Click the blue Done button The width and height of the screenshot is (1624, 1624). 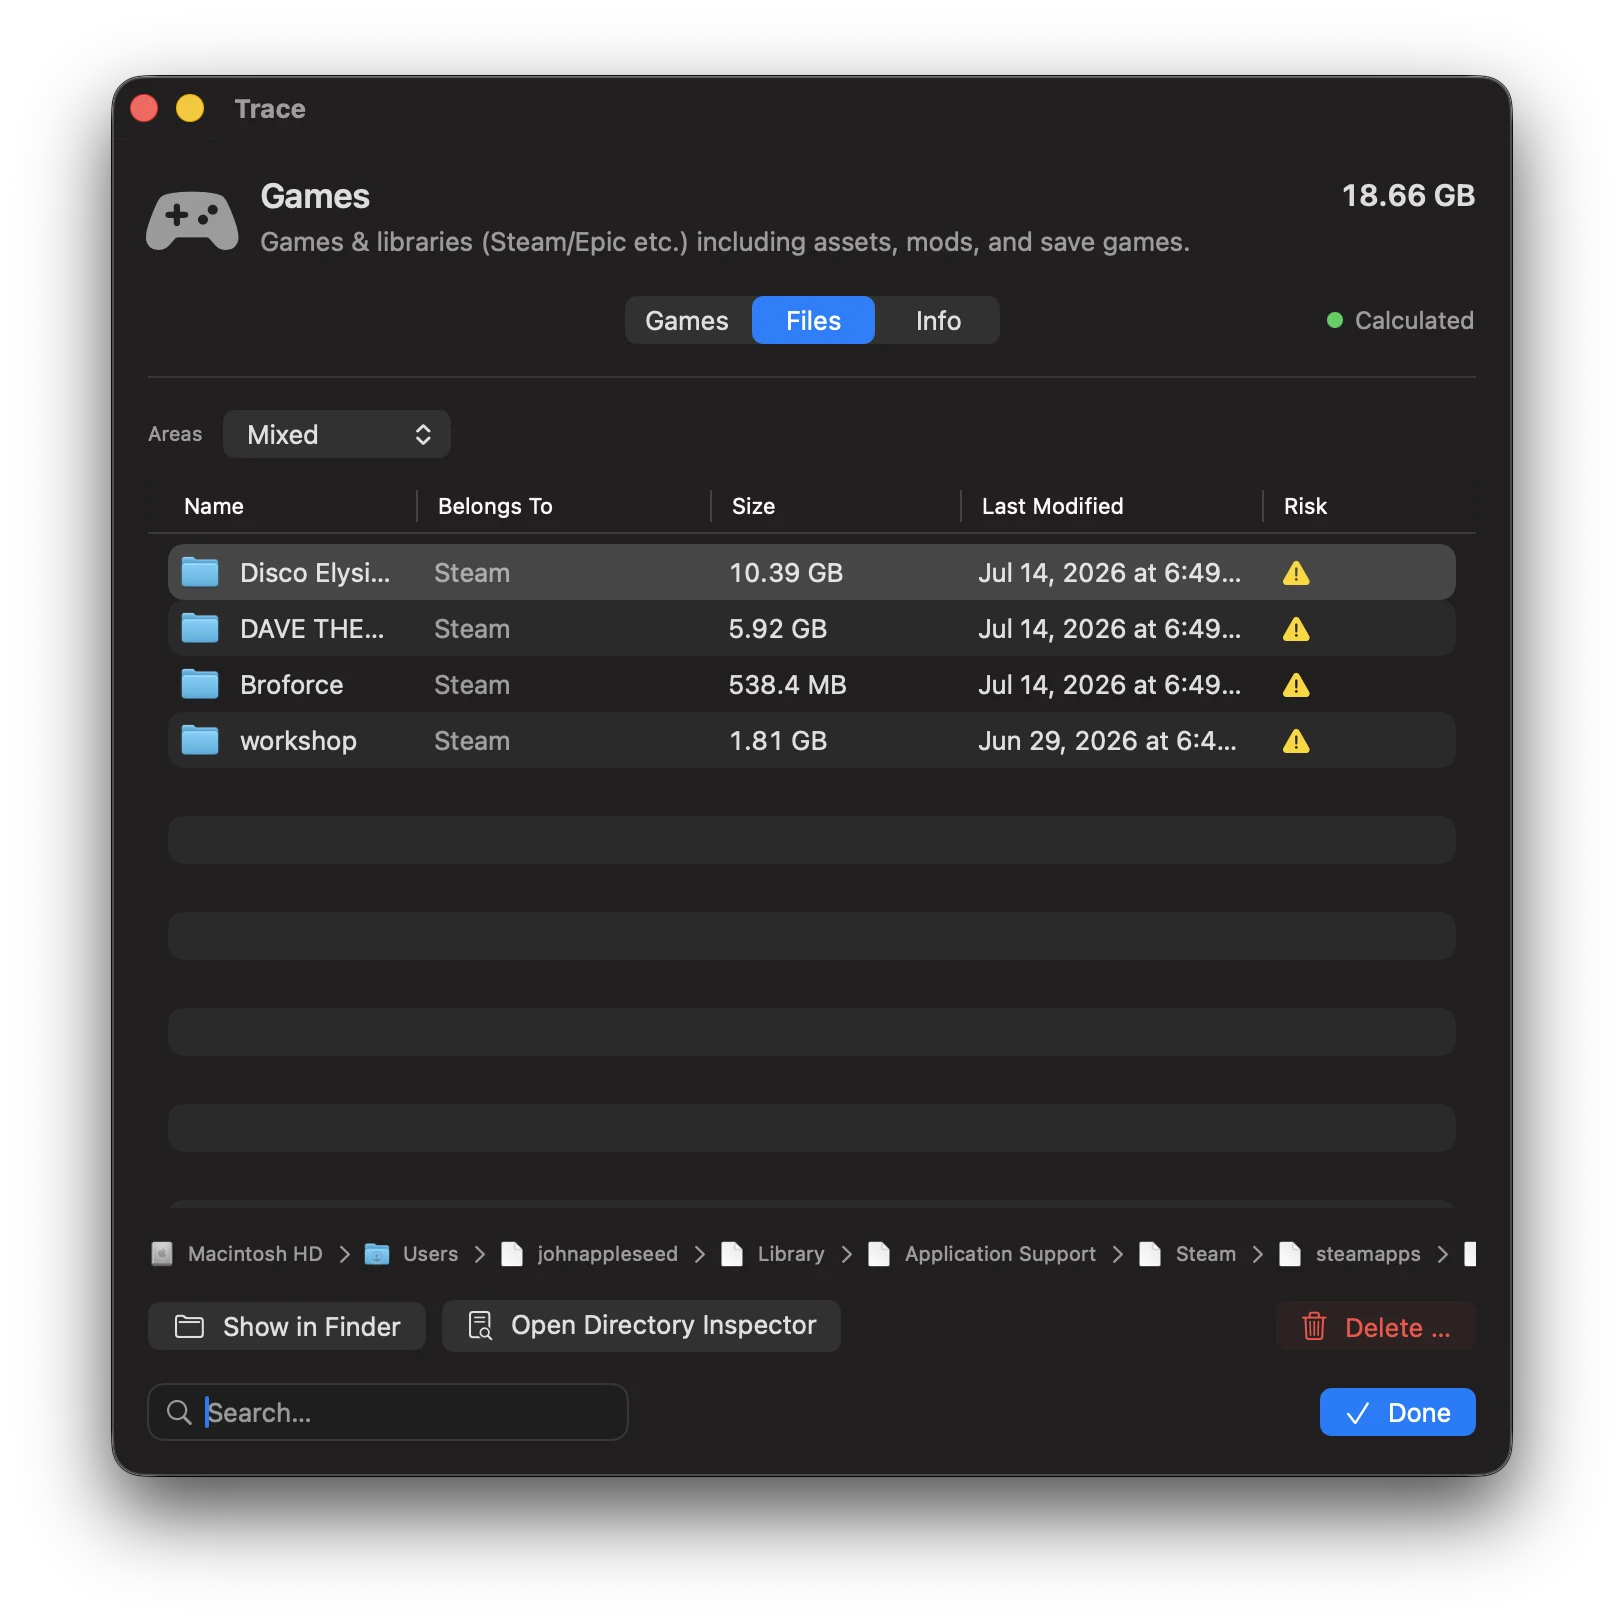1397,1412
